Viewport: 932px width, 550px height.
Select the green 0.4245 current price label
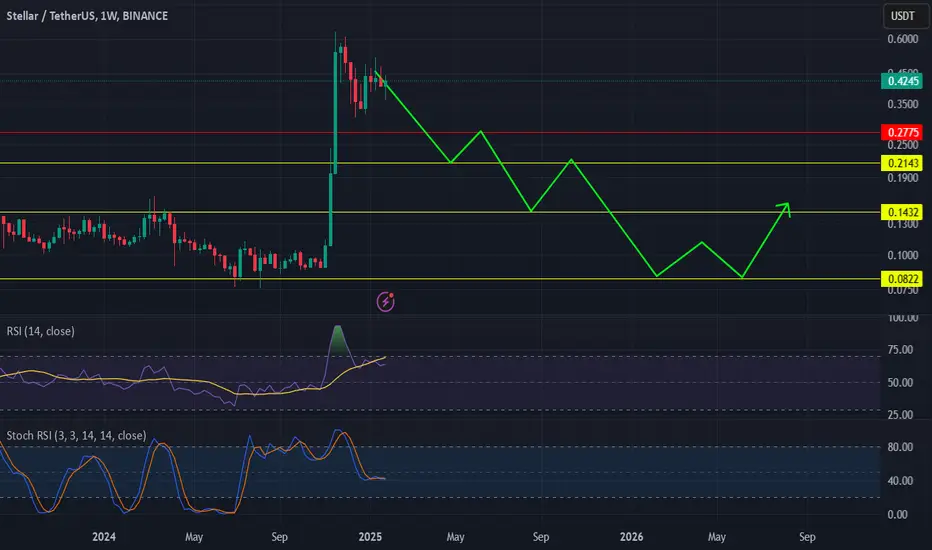point(902,81)
